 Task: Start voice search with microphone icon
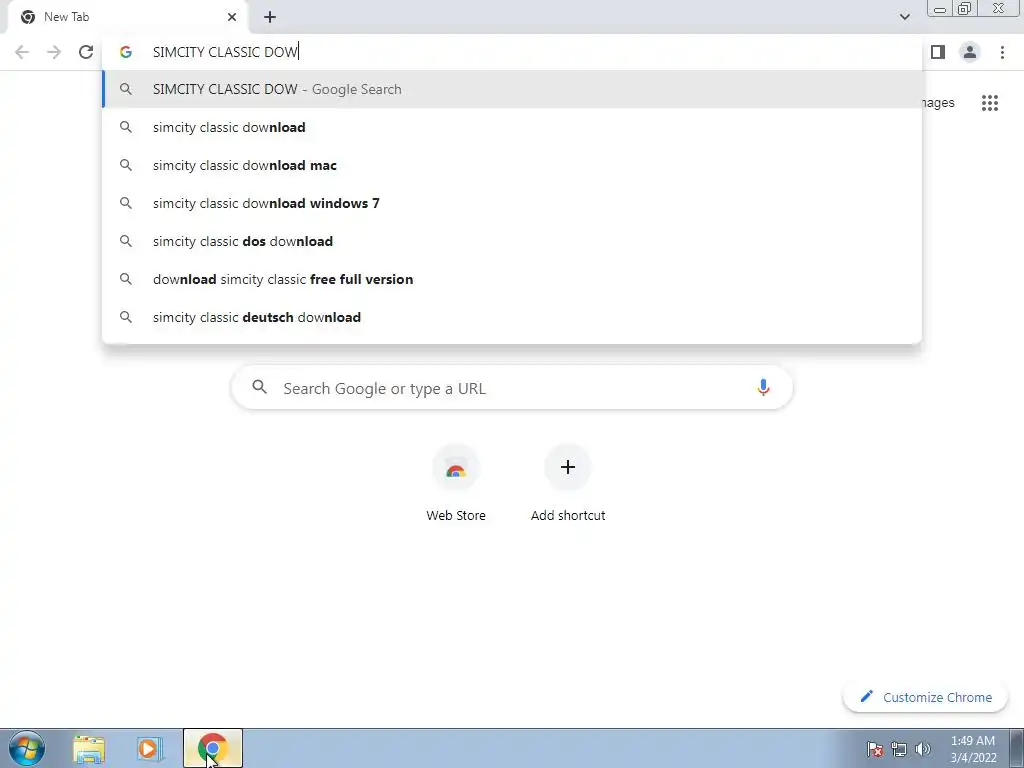763,388
